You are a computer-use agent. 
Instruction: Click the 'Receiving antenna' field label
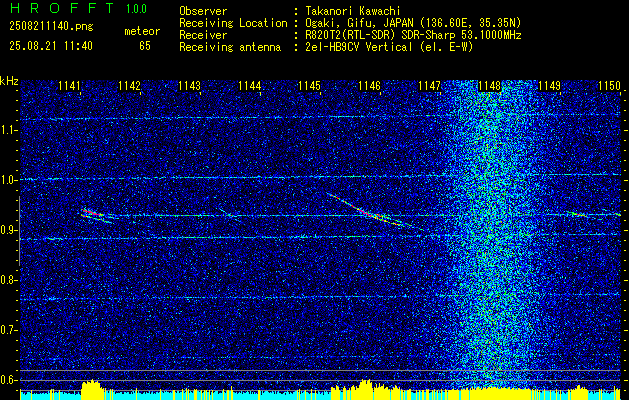[230, 47]
